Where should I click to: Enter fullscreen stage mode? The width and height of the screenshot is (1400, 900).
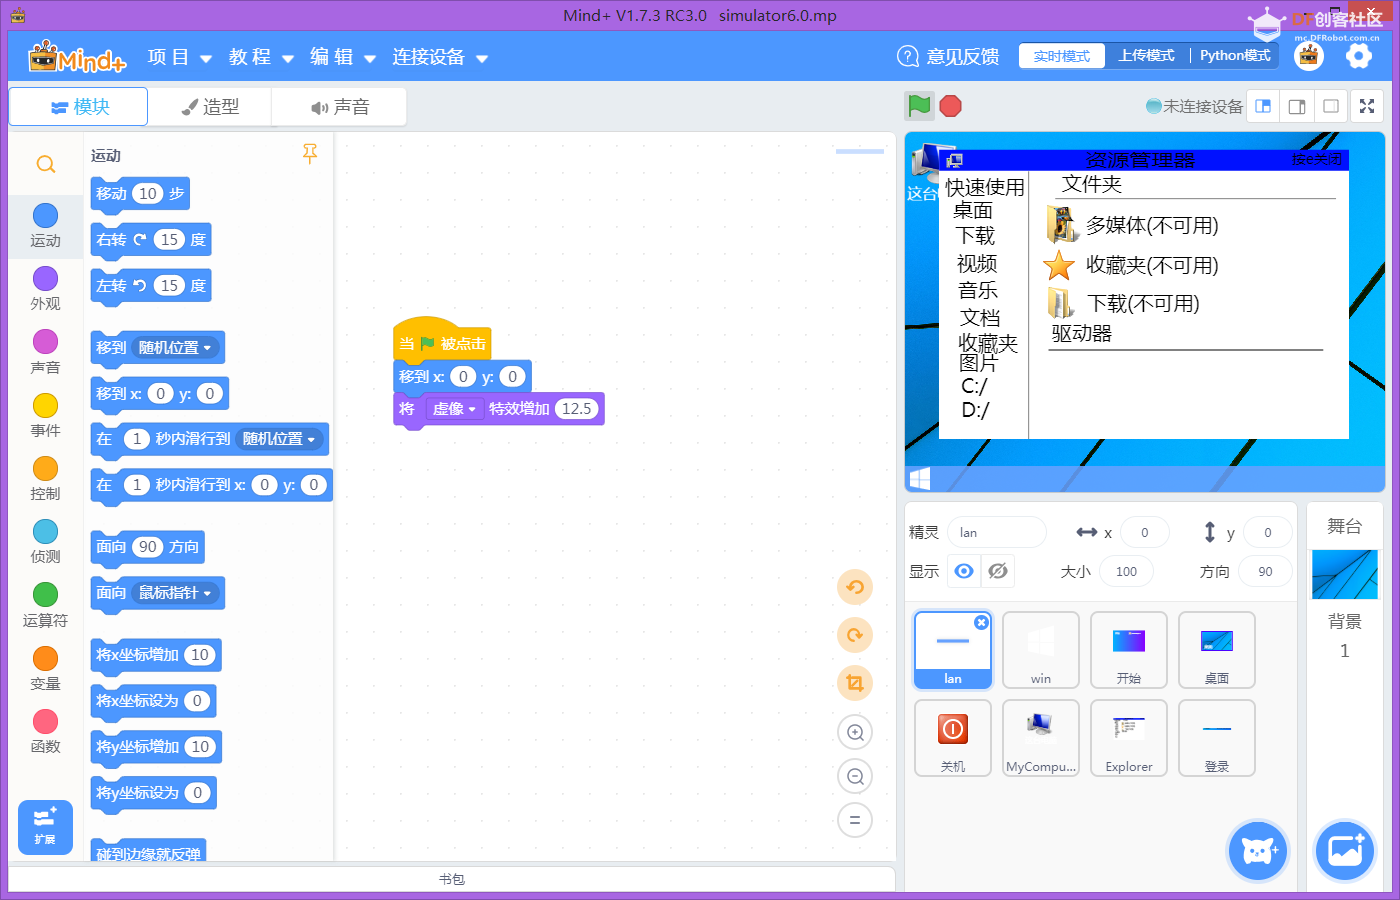1367,106
